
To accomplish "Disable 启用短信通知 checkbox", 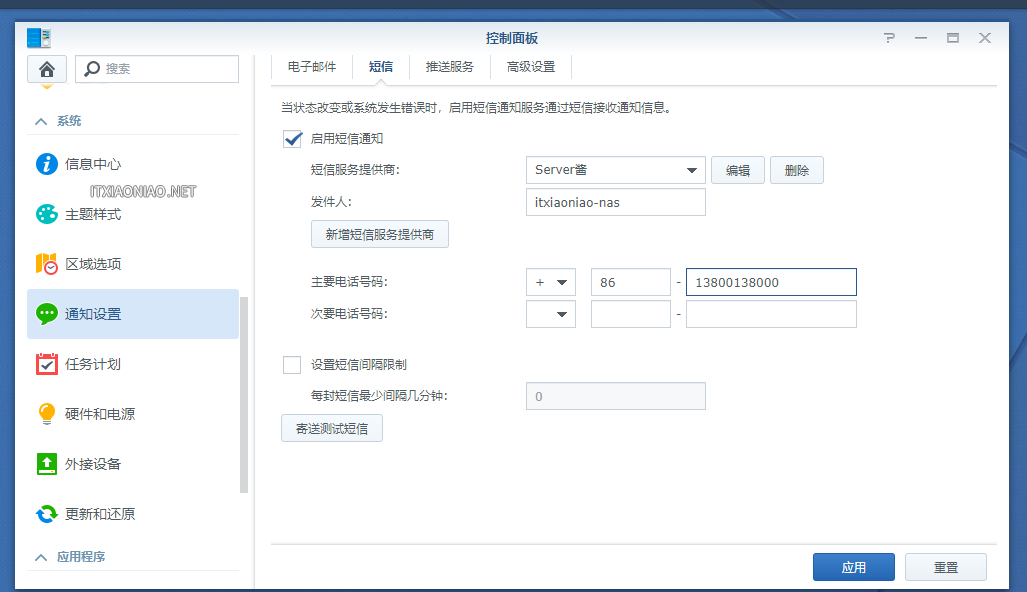I will pos(293,139).
